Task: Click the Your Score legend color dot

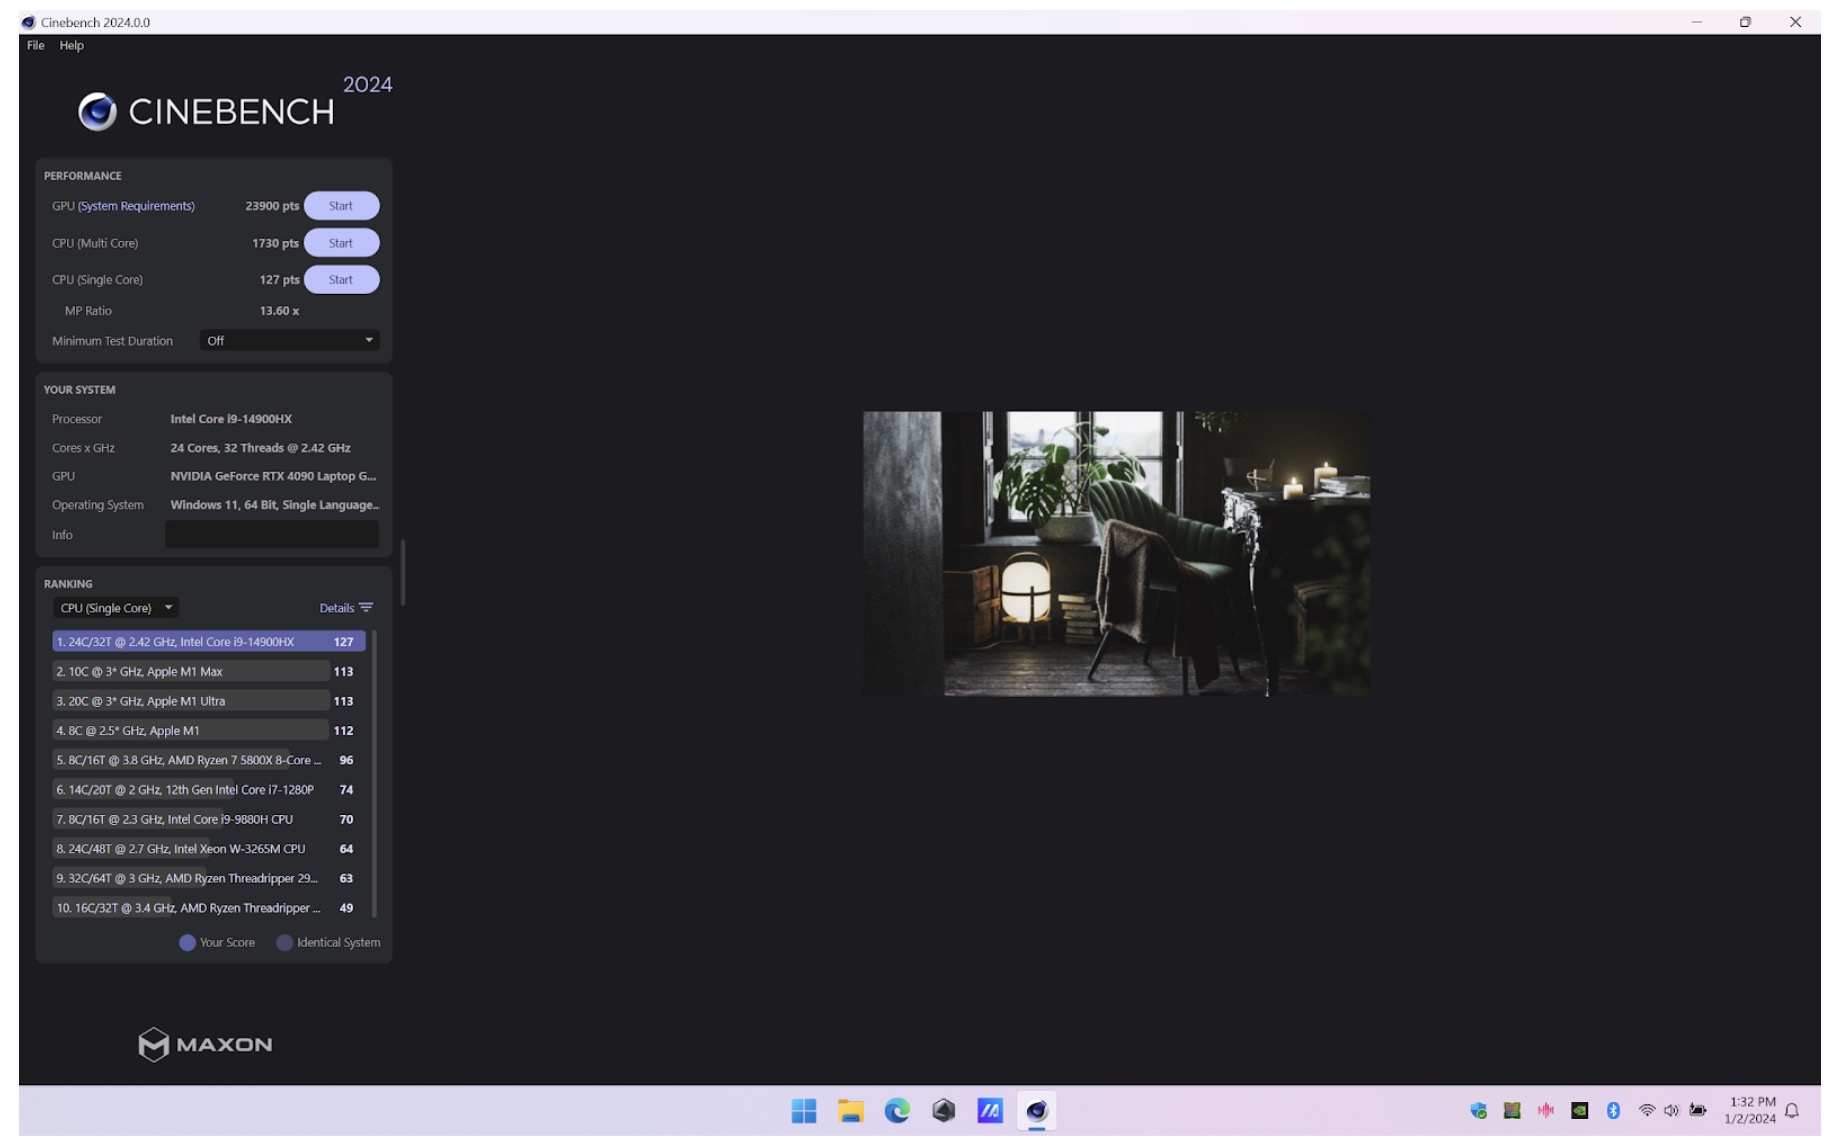Action: tap(187, 943)
